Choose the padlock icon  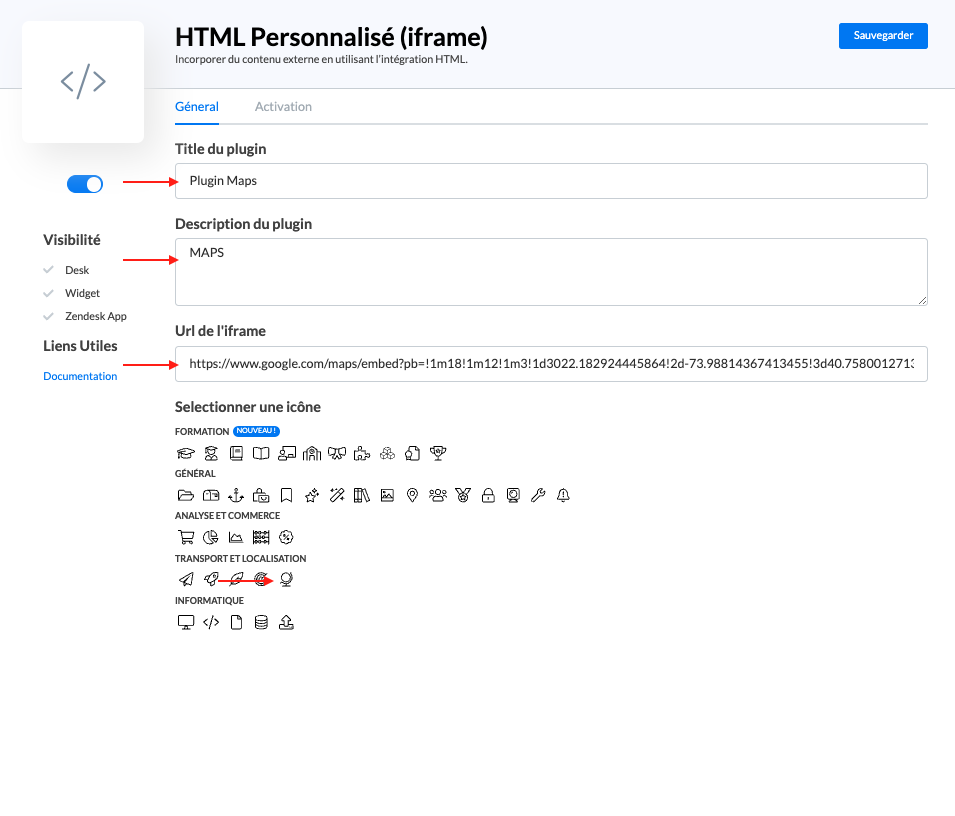[x=488, y=495]
